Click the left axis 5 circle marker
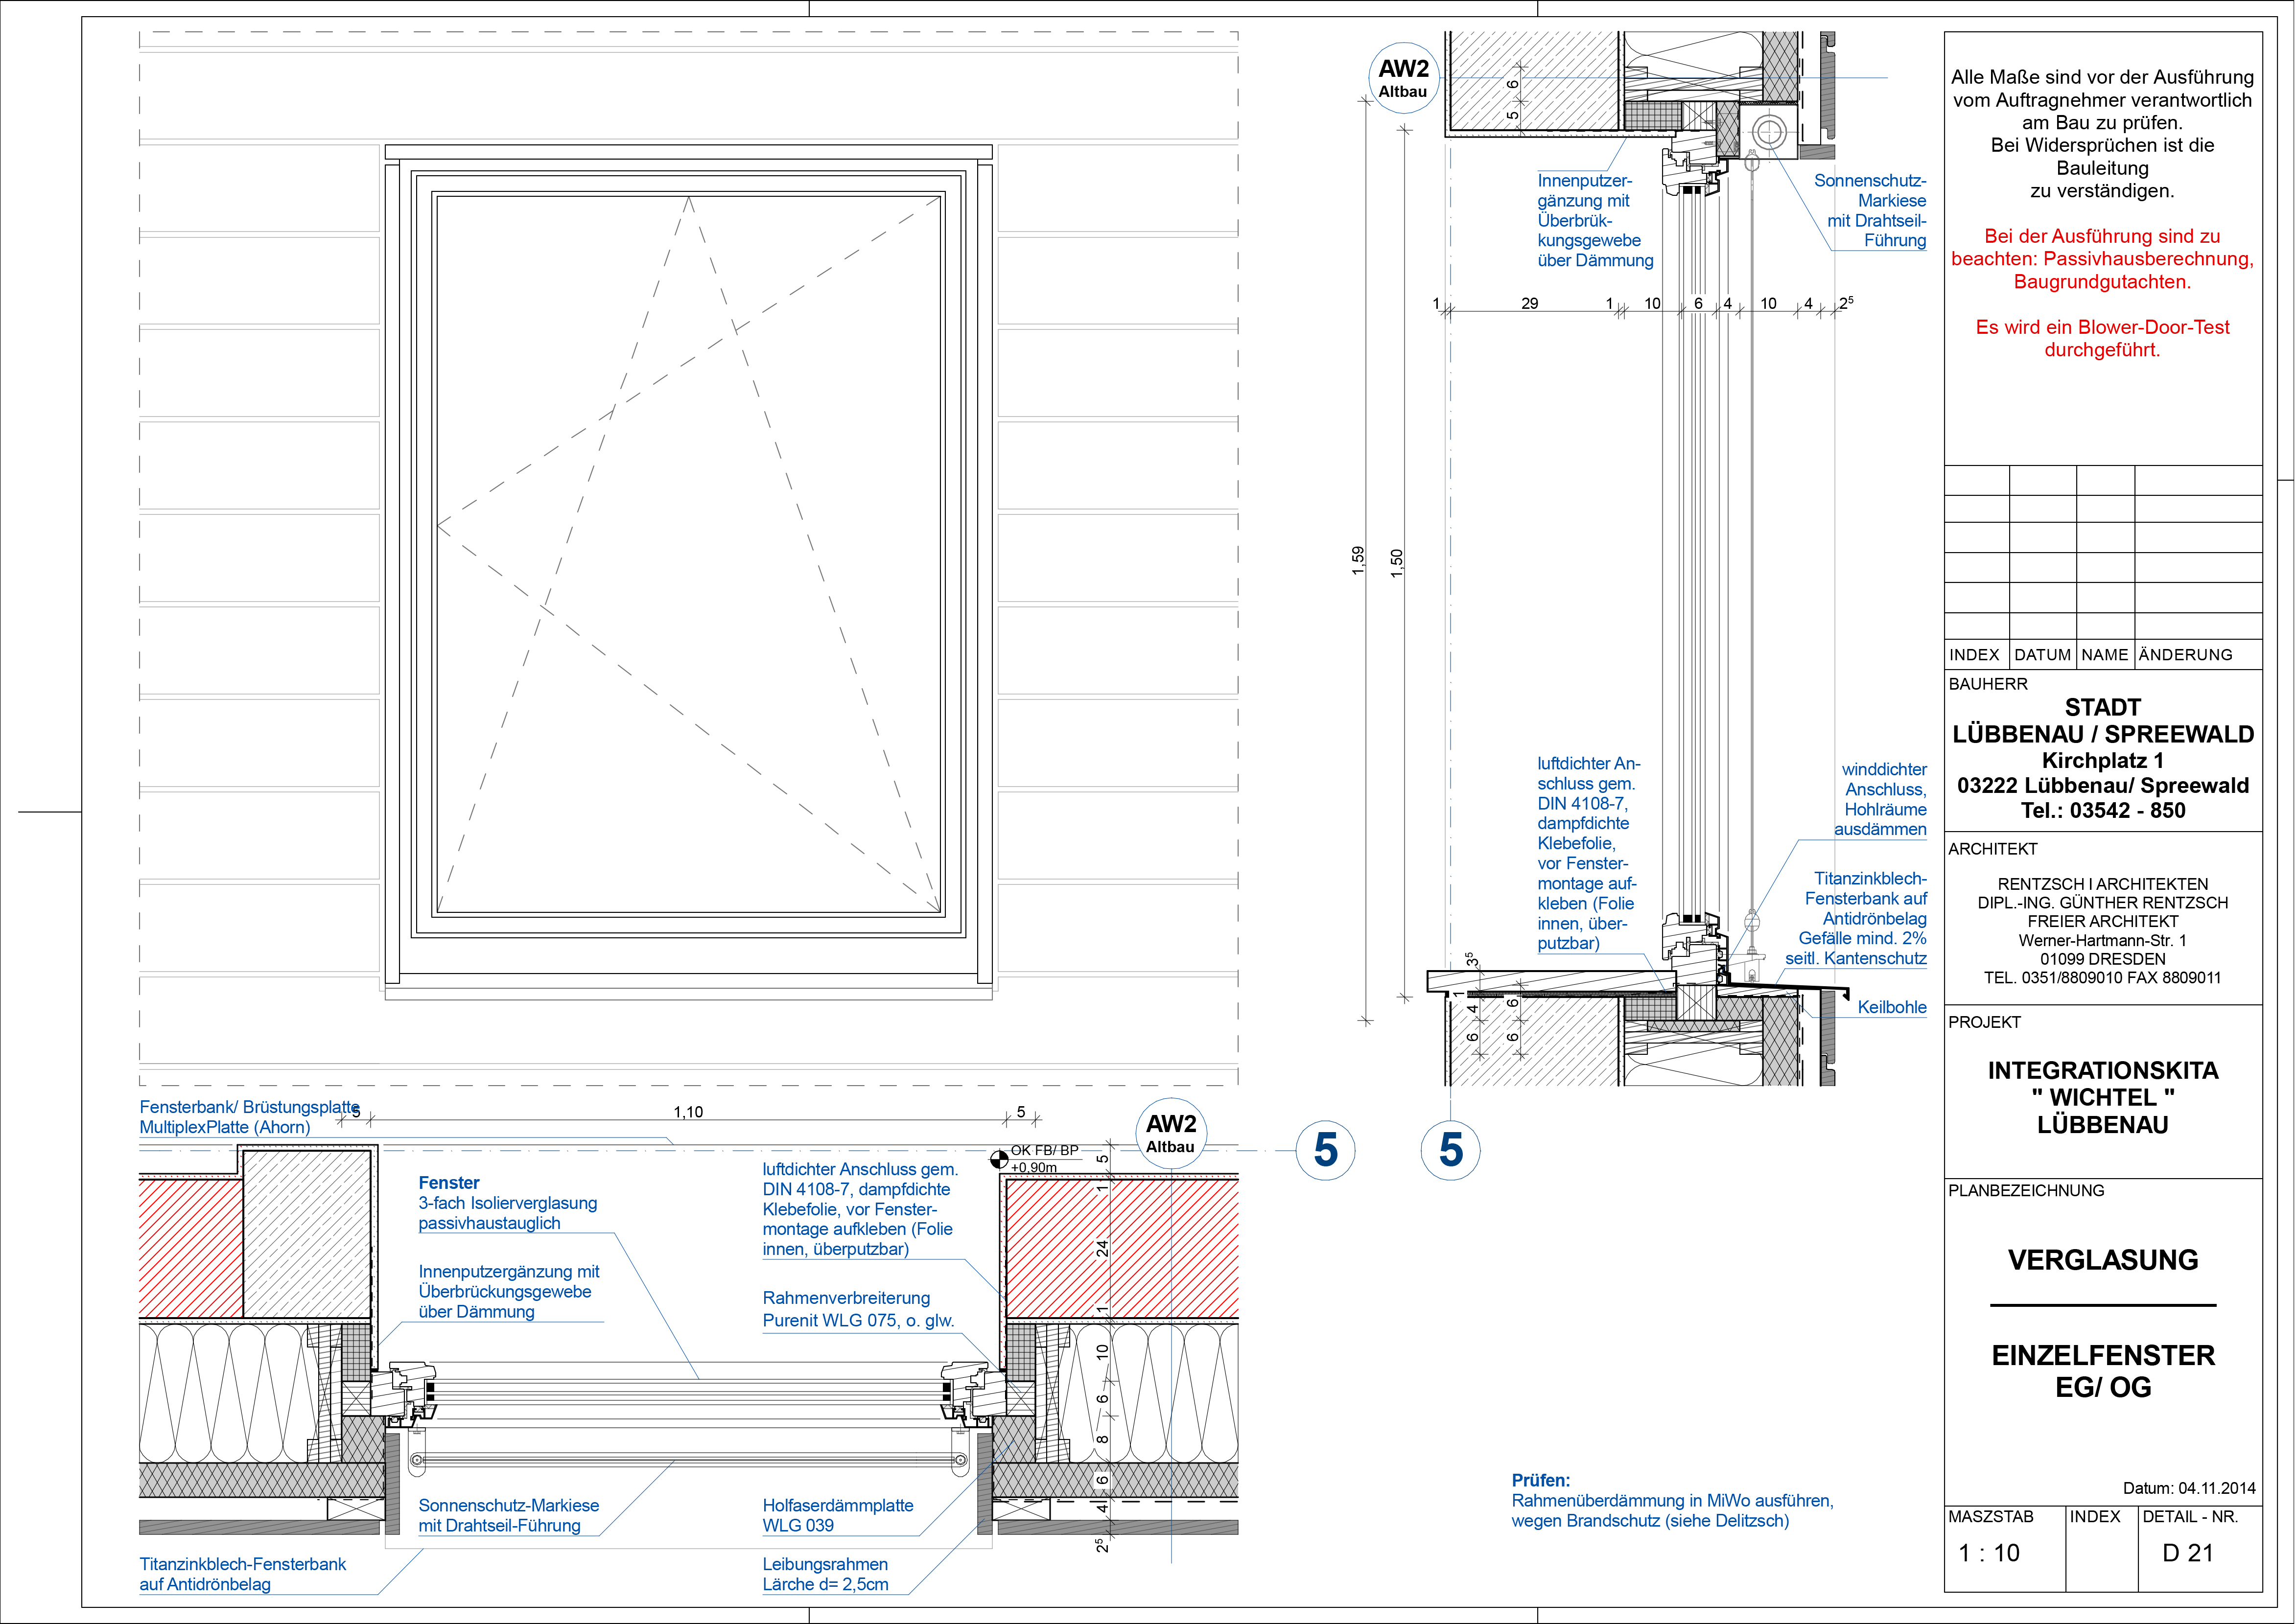Screen dimensions: 2296x1624 1325,1150
